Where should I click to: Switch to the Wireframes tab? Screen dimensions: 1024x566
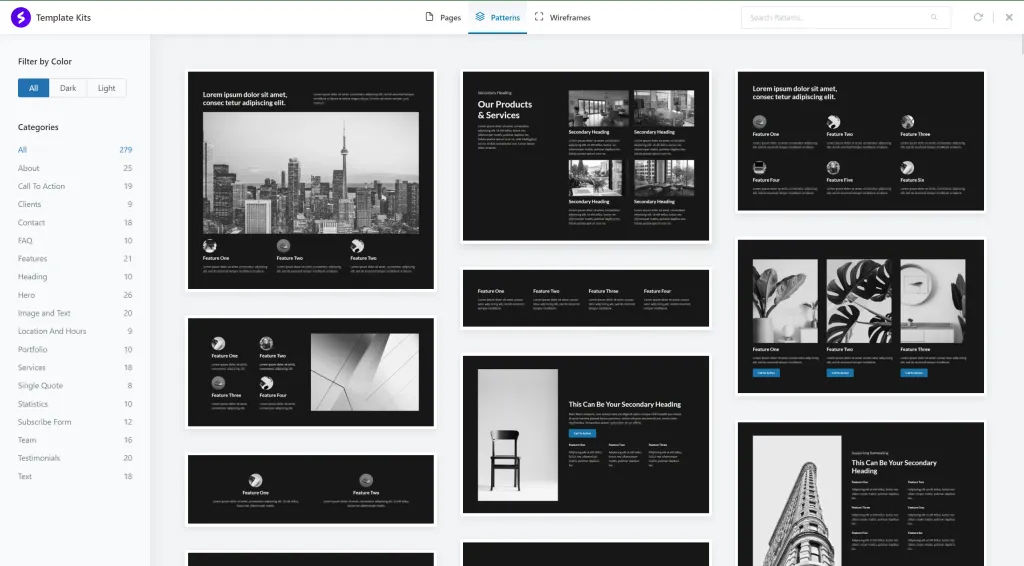pos(561,17)
